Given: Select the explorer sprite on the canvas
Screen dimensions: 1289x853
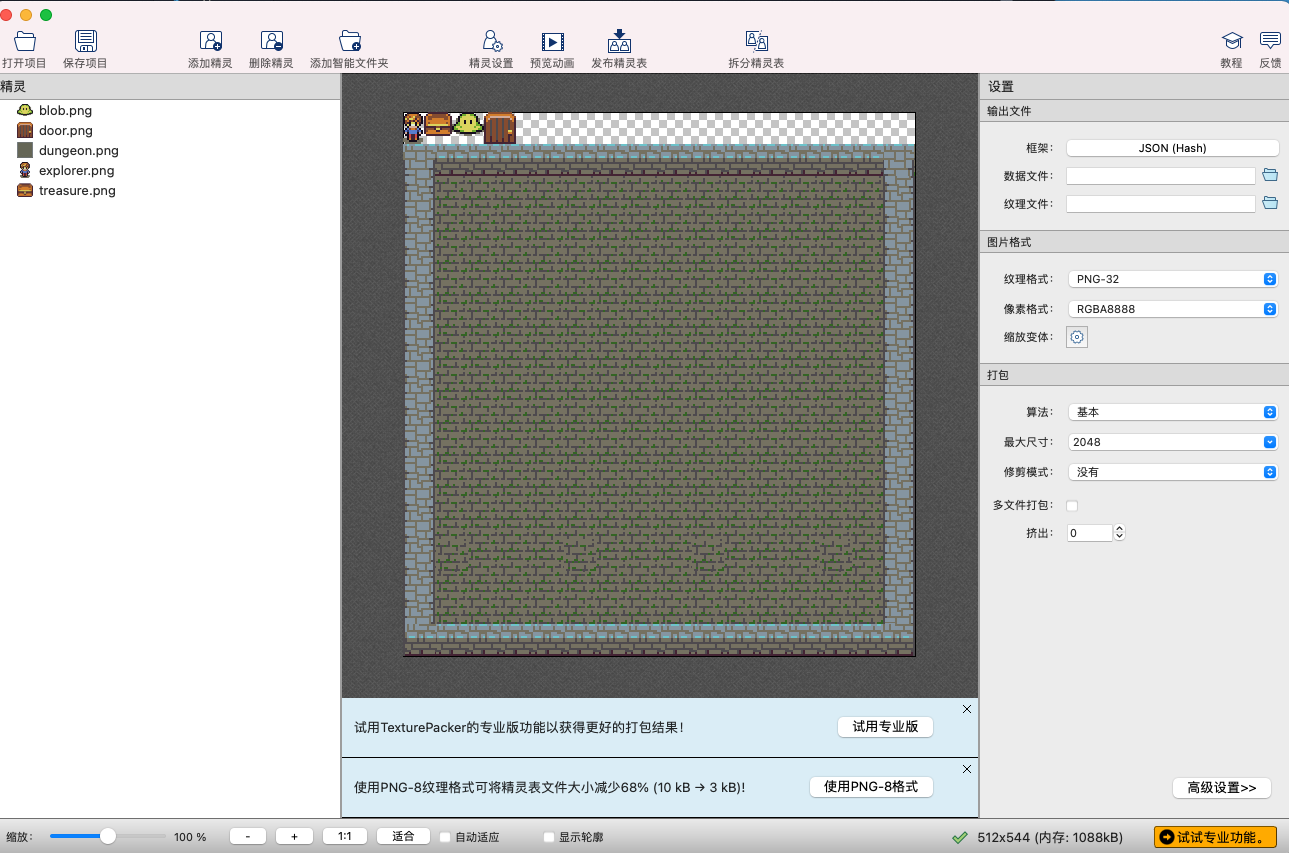Looking at the screenshot, I should pyautogui.click(x=413, y=128).
